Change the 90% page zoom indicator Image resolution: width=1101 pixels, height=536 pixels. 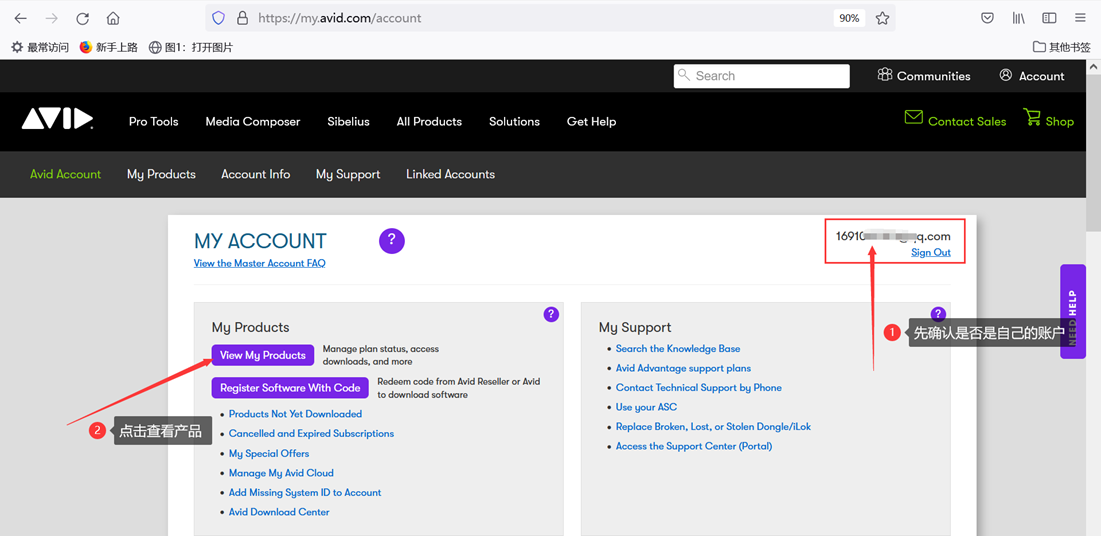[849, 18]
